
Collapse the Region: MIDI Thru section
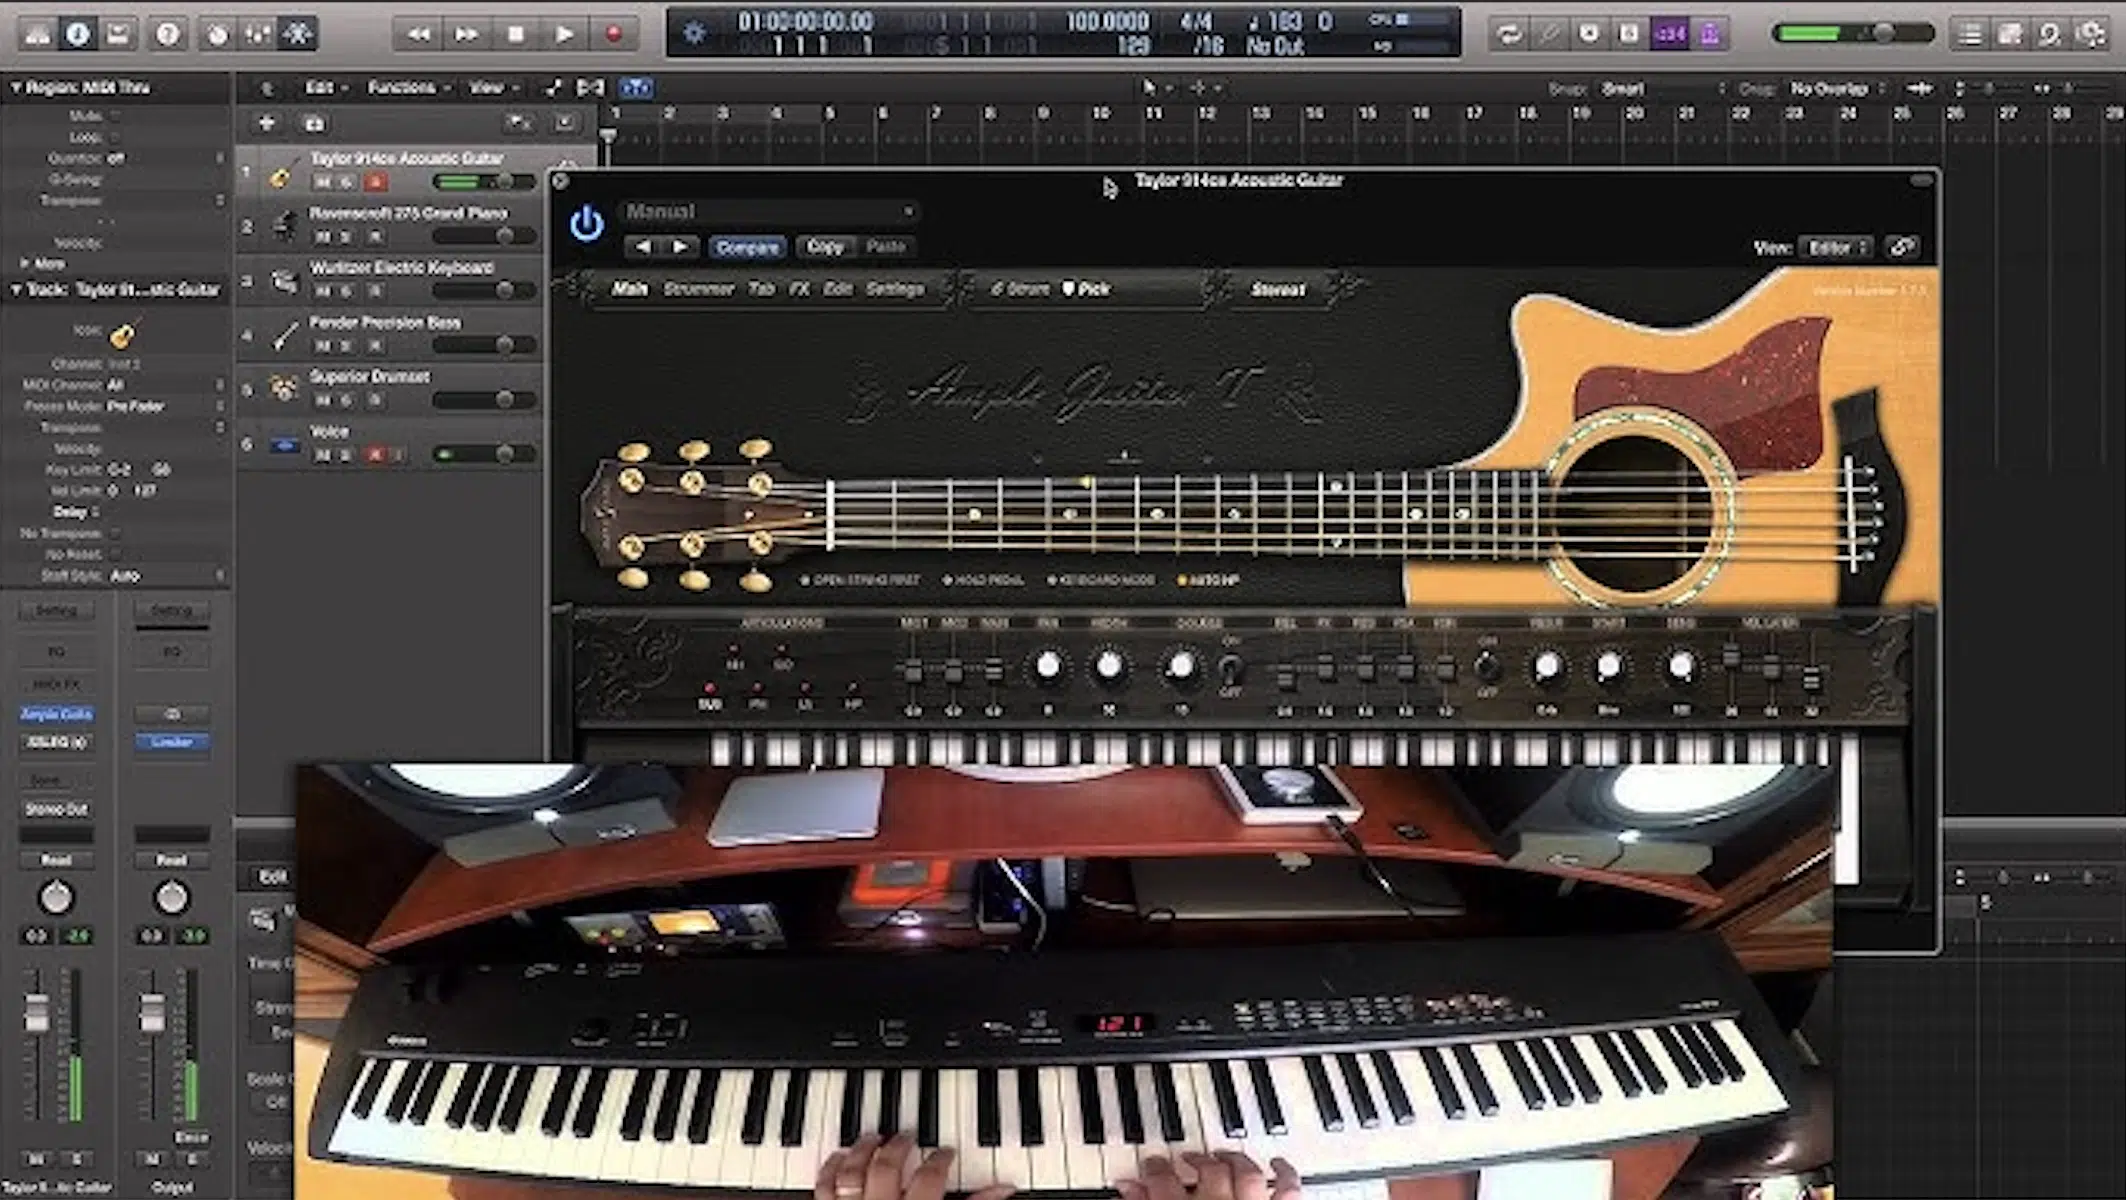click(x=16, y=88)
